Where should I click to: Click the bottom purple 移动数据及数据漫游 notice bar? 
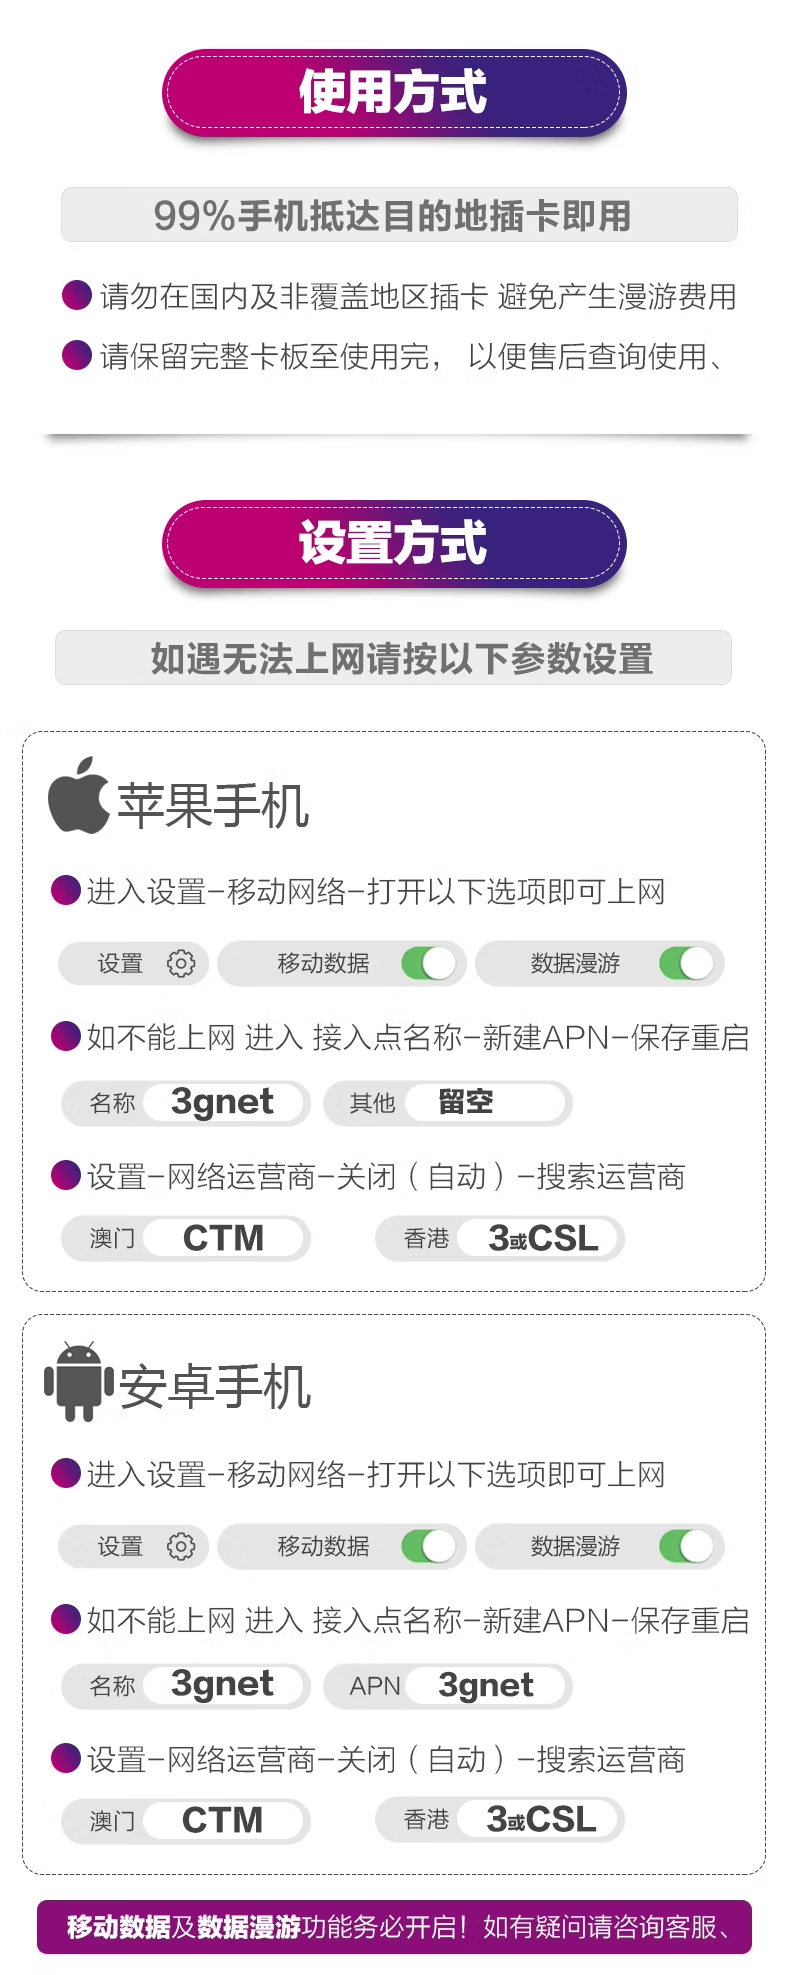coord(394,1926)
